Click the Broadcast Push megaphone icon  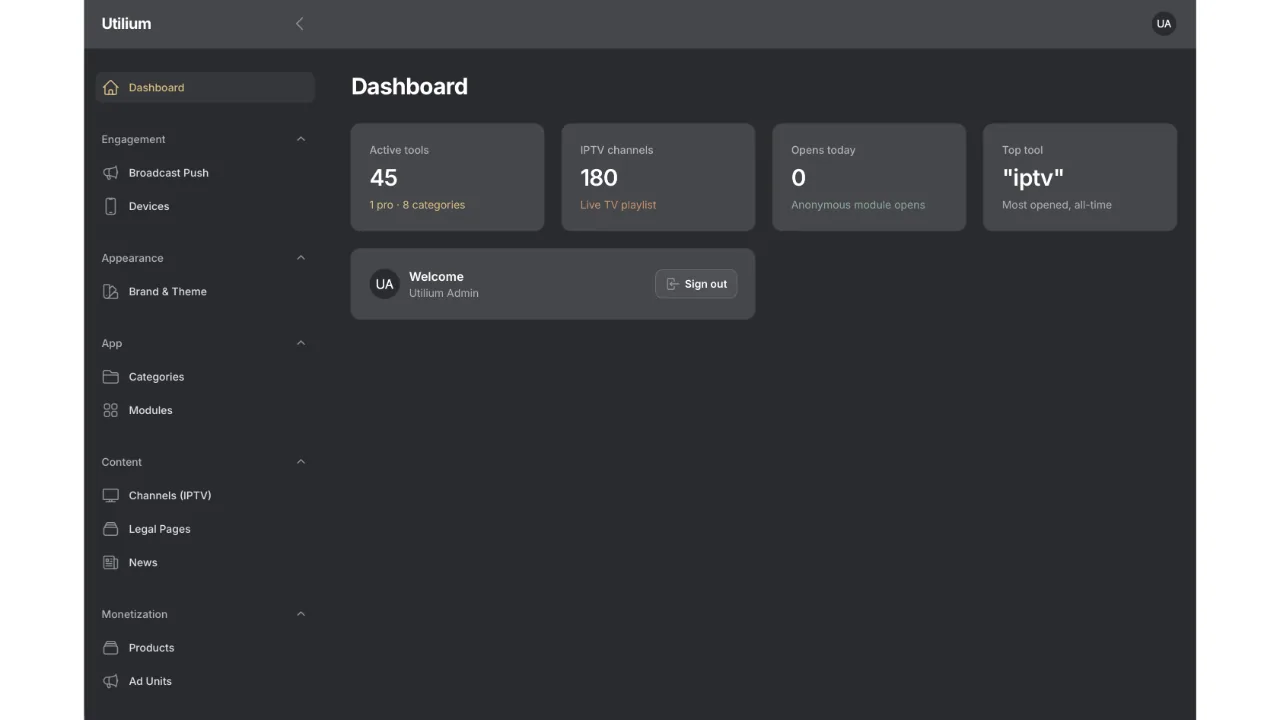(x=111, y=173)
